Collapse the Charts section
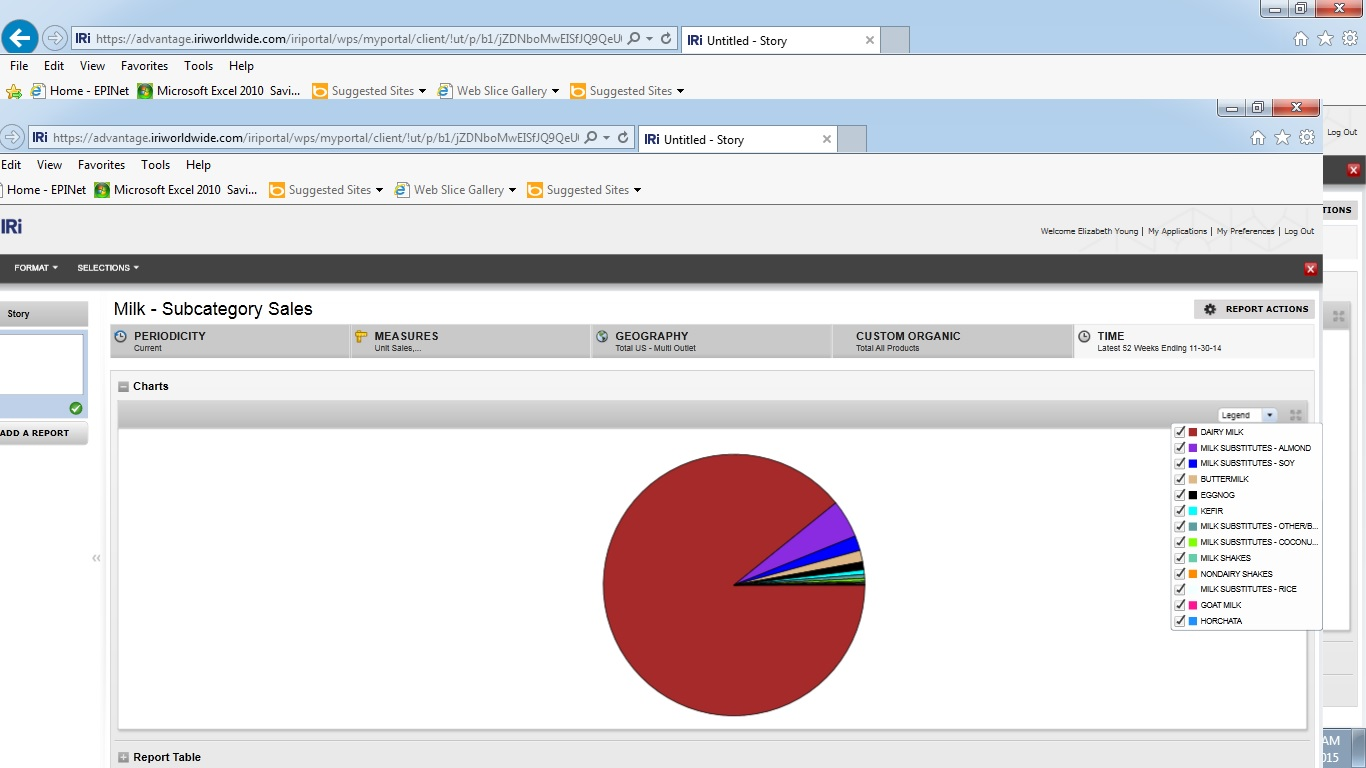Screen dimensions: 1366x768 [x=123, y=386]
